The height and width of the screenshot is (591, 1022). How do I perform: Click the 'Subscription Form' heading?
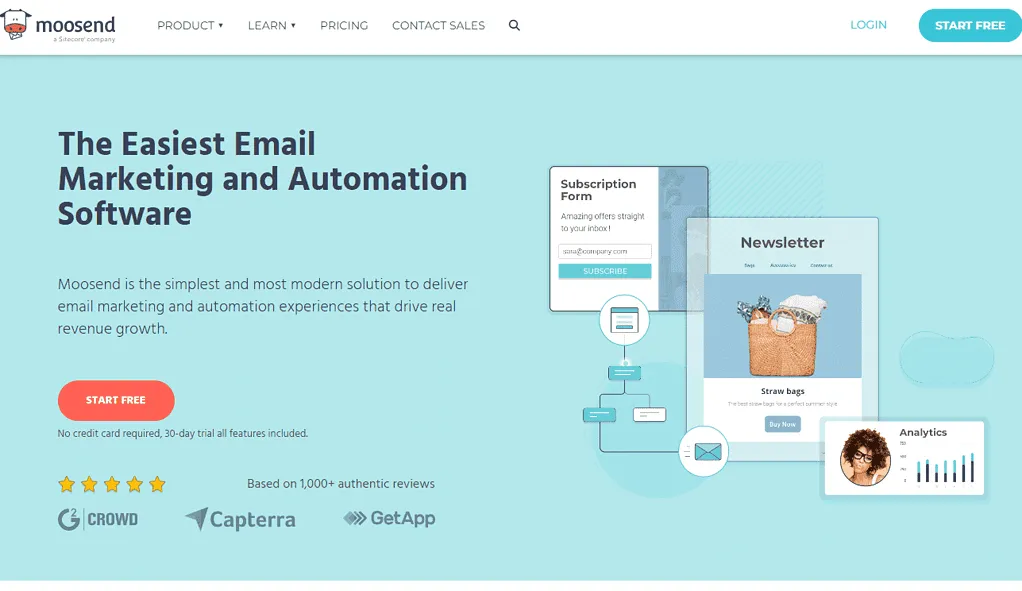point(598,190)
